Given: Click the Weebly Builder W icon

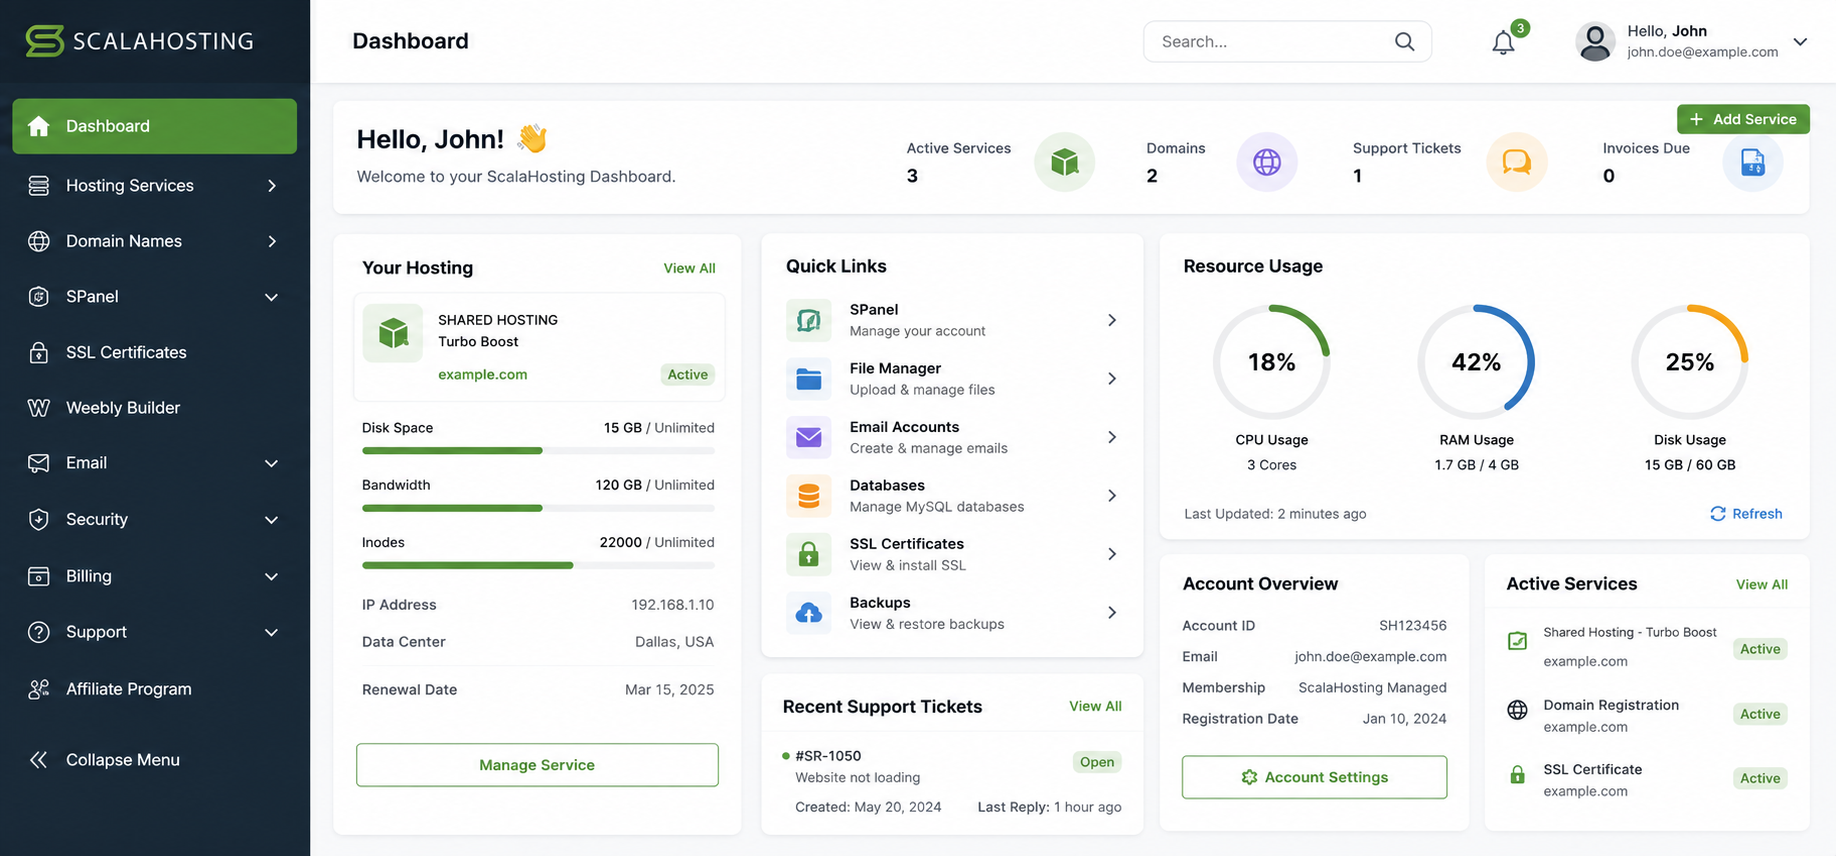Looking at the screenshot, I should (39, 408).
